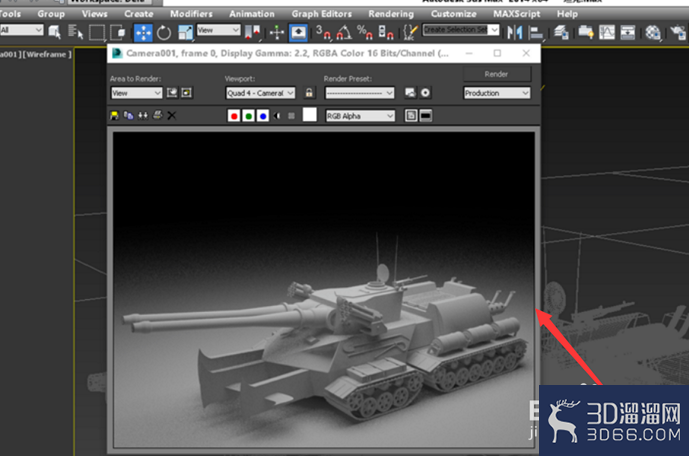
Task: Open the reference coordinate system View dropdown
Action: (x=218, y=30)
